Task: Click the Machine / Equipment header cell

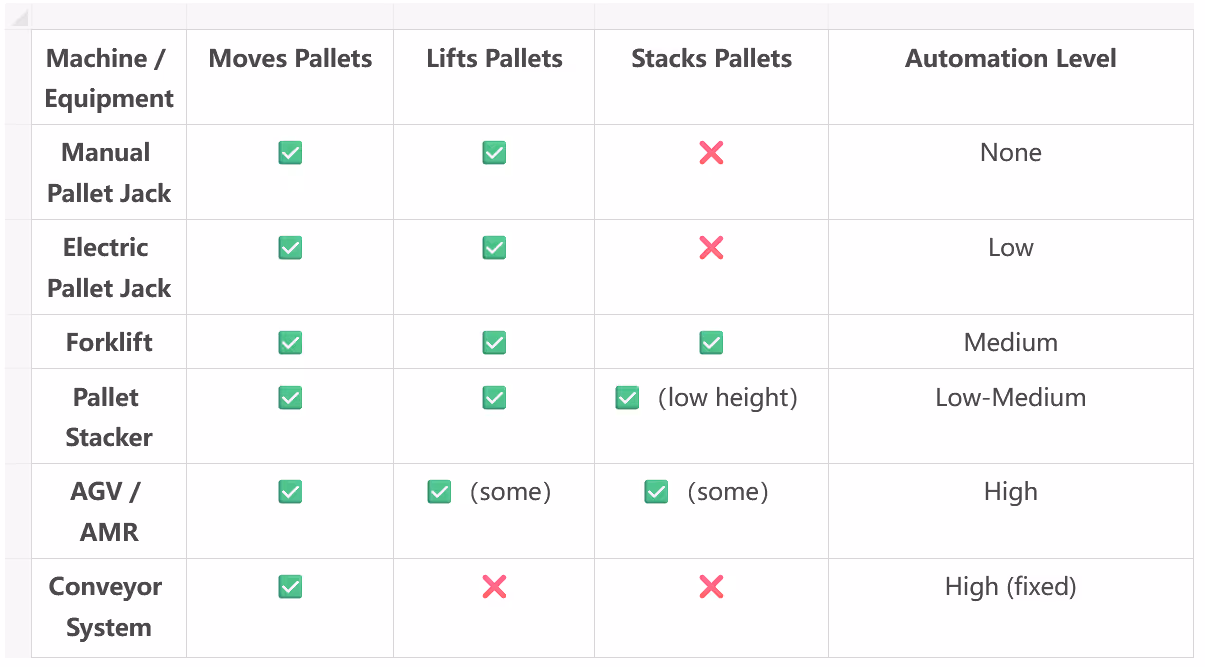Action: [109, 77]
